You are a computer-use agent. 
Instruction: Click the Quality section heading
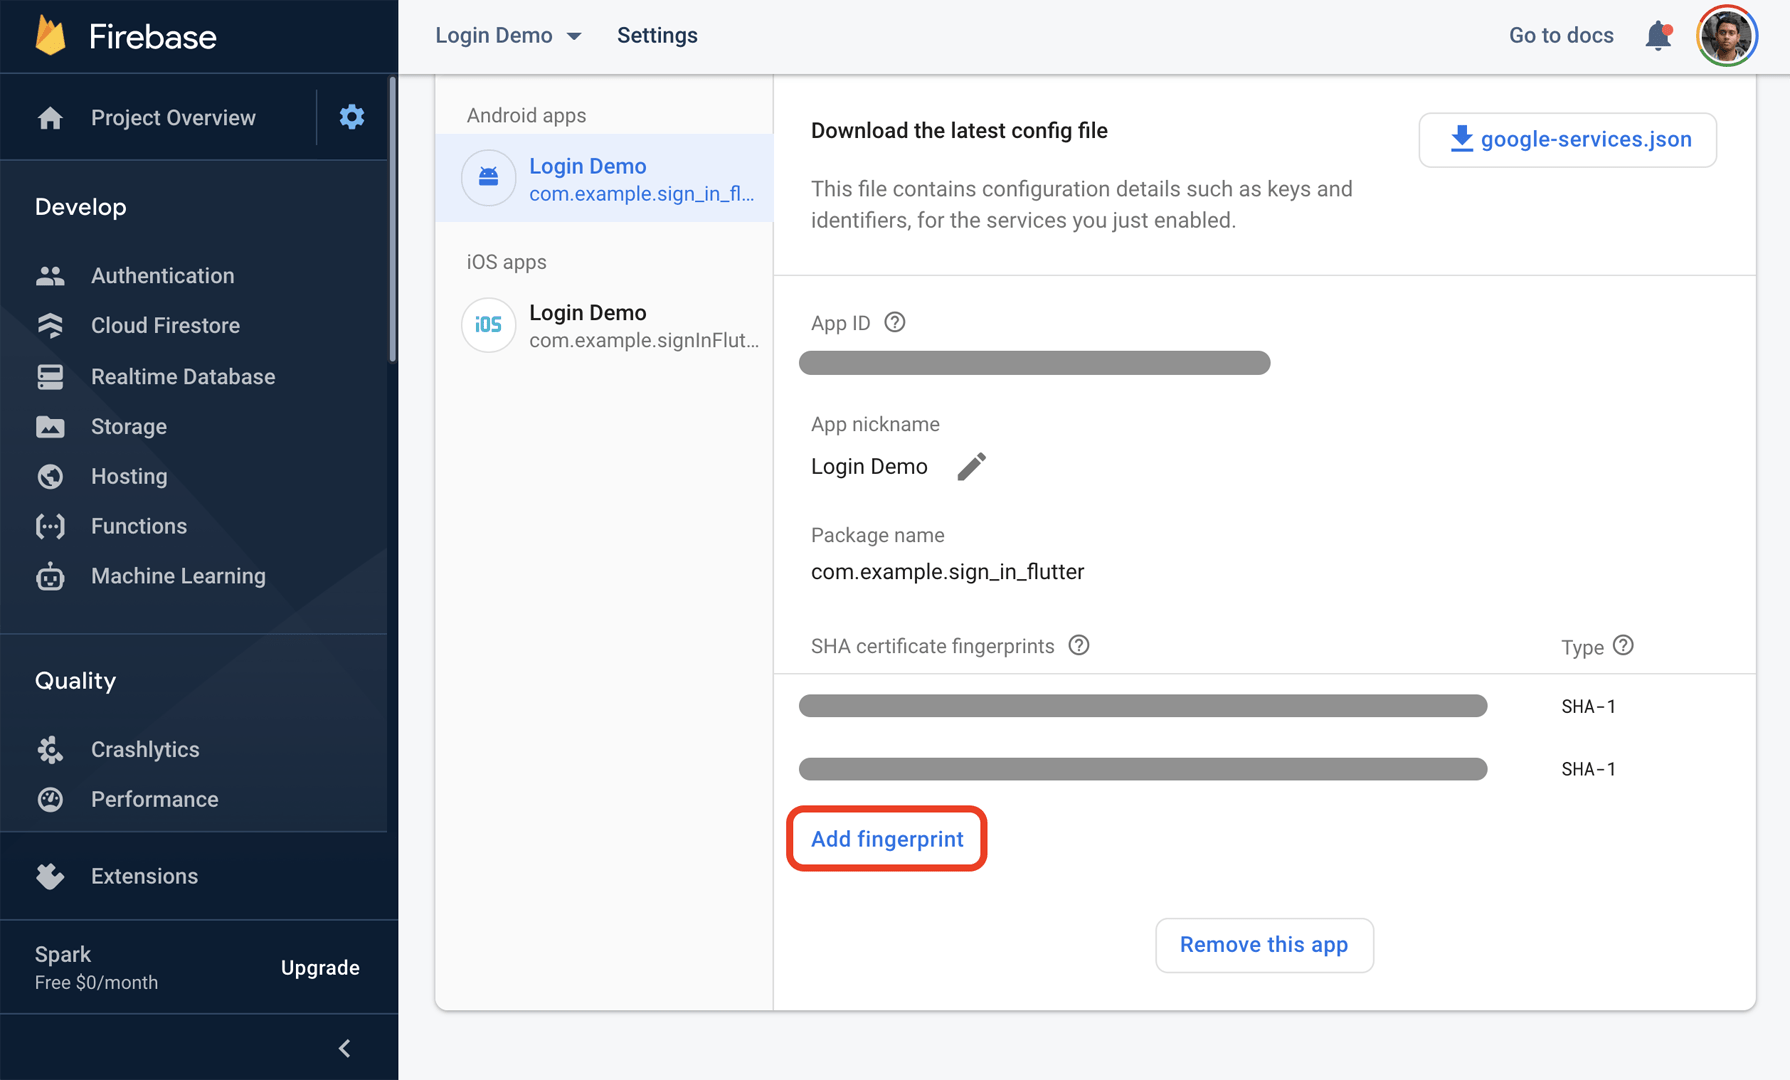[75, 681]
